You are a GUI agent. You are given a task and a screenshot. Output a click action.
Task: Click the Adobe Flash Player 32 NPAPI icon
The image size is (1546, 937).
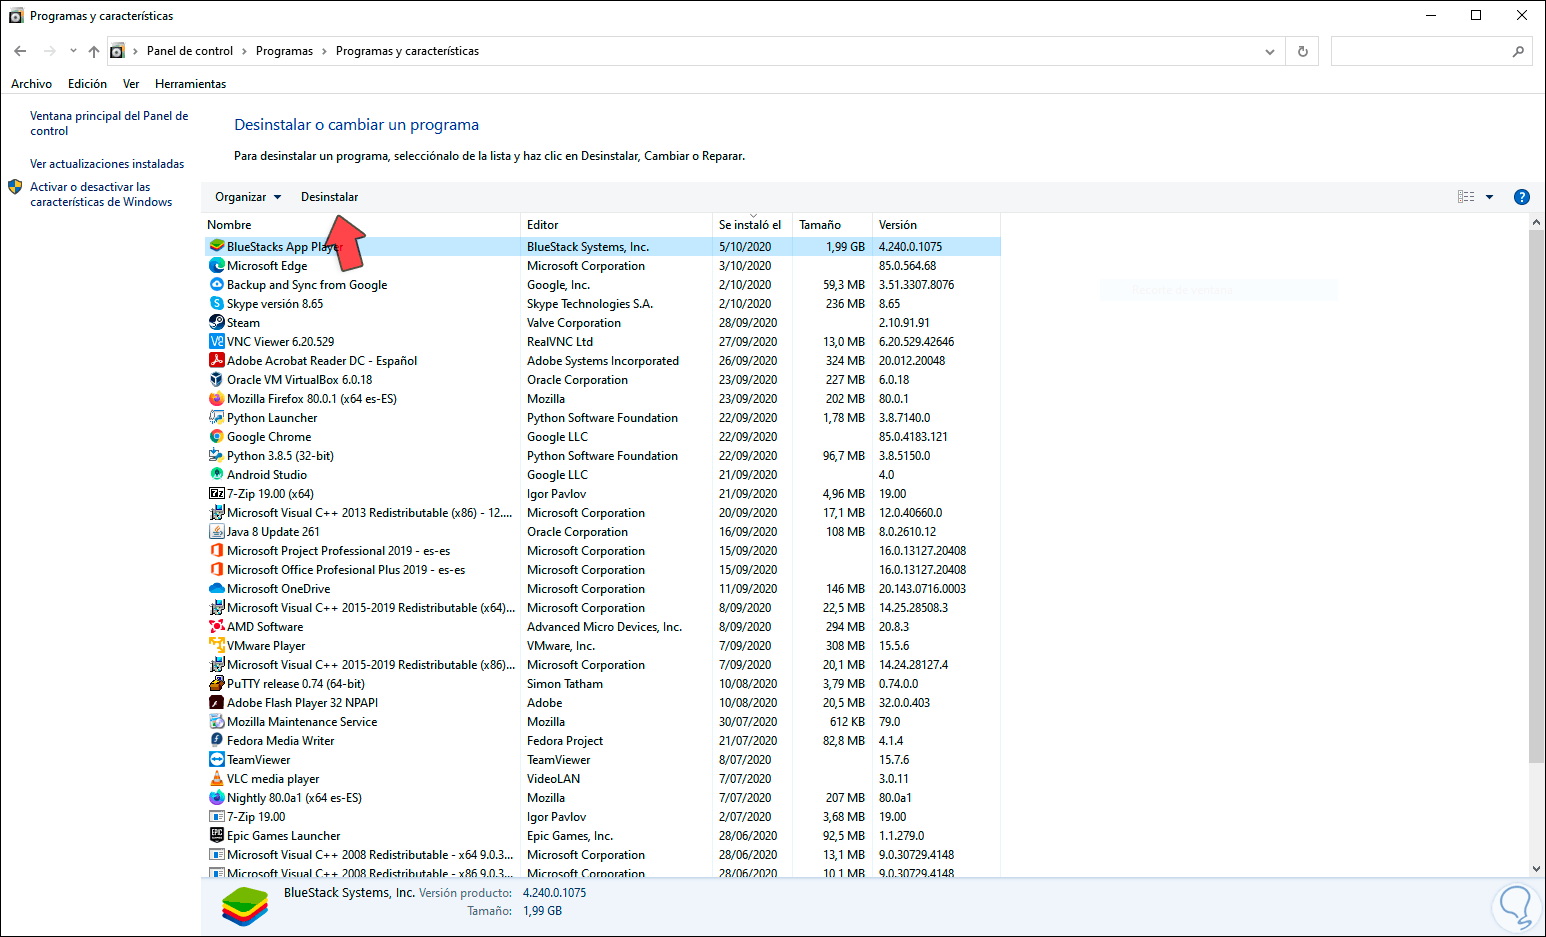[216, 703]
